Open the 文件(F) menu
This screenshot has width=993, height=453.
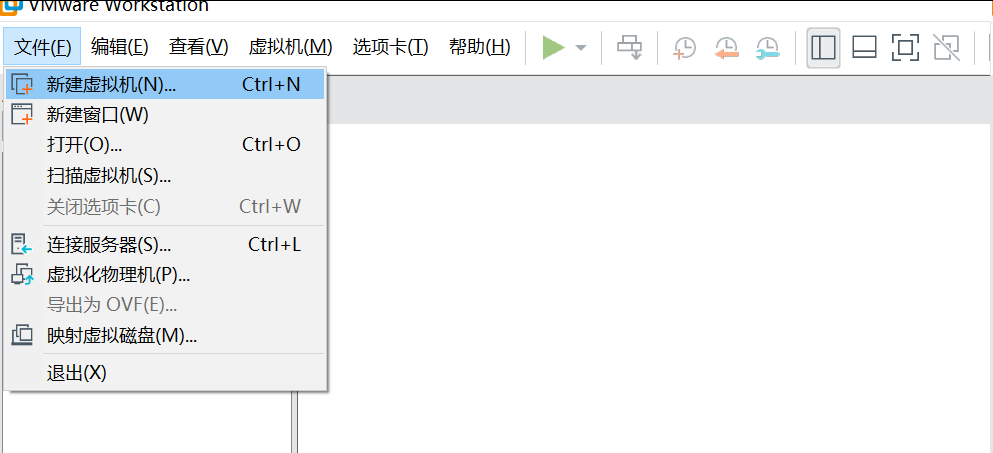(x=42, y=46)
